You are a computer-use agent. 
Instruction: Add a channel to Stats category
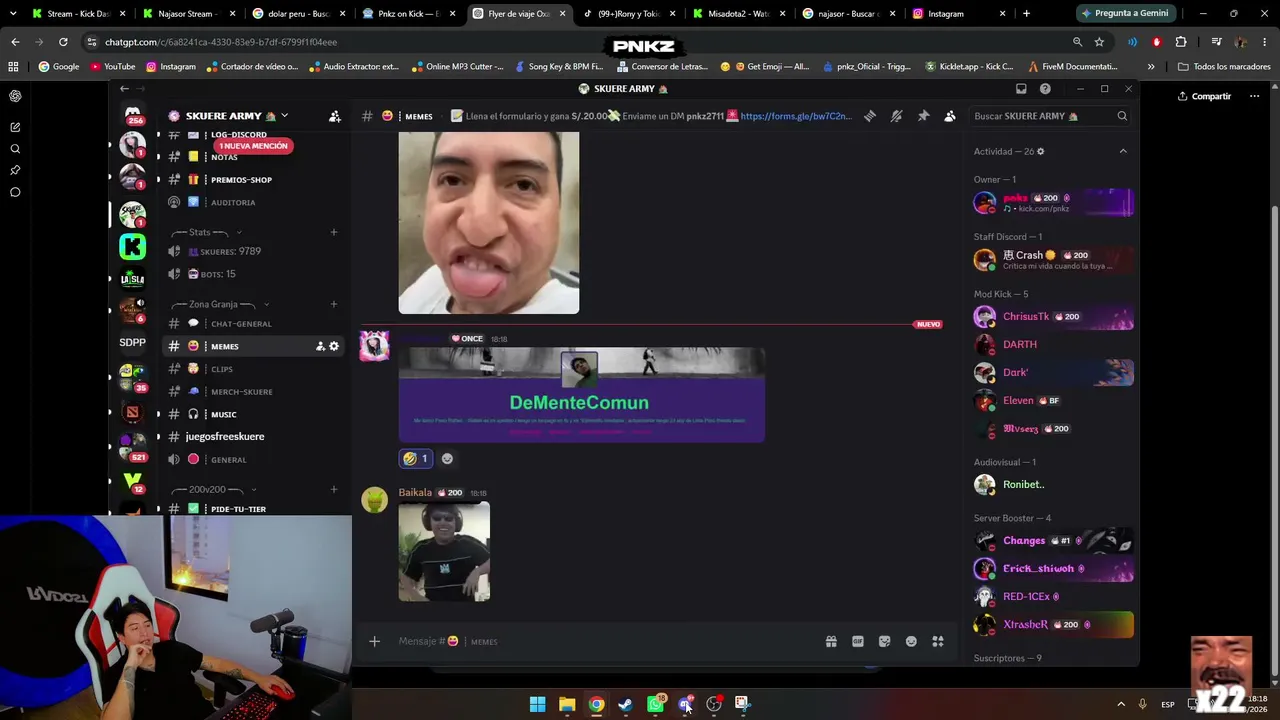click(x=334, y=232)
